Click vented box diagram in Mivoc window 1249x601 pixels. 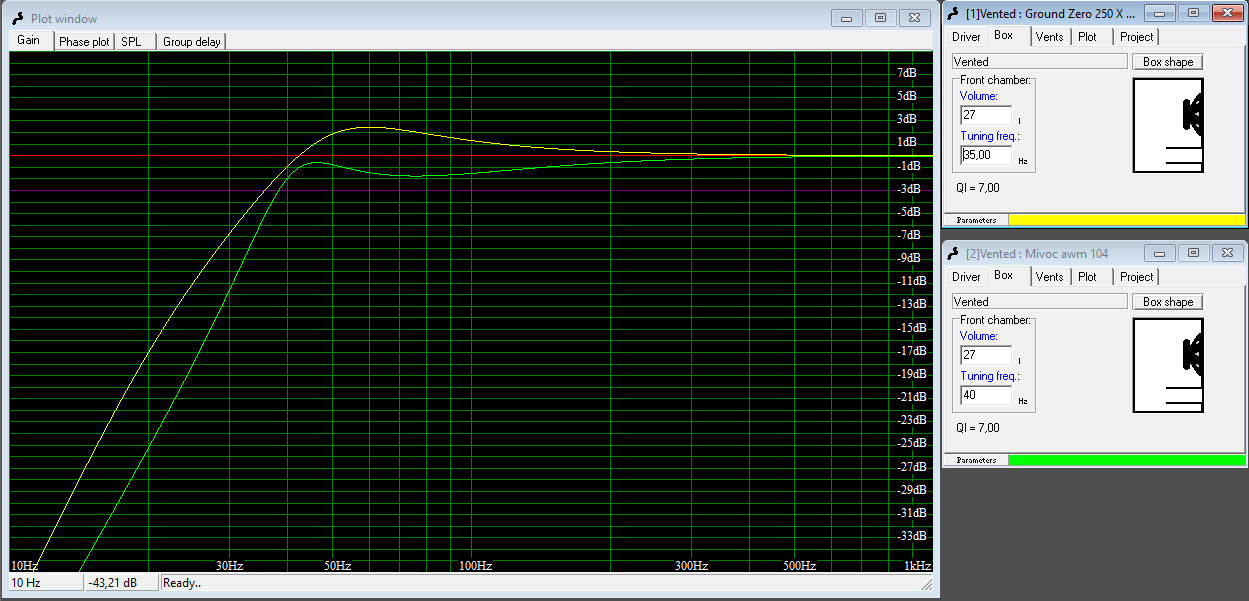(1168, 365)
